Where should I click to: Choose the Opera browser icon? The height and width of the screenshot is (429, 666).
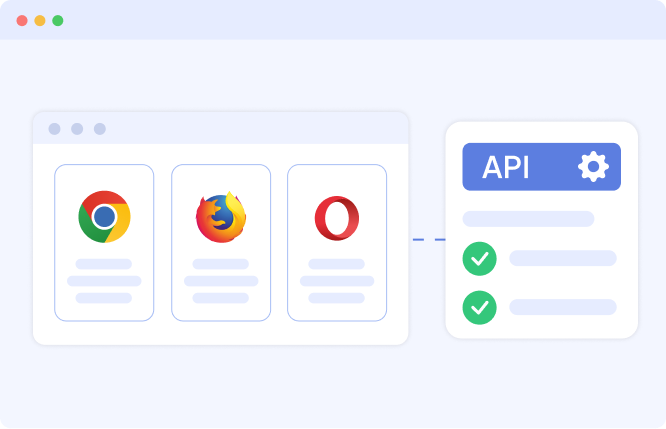pyautogui.click(x=337, y=218)
